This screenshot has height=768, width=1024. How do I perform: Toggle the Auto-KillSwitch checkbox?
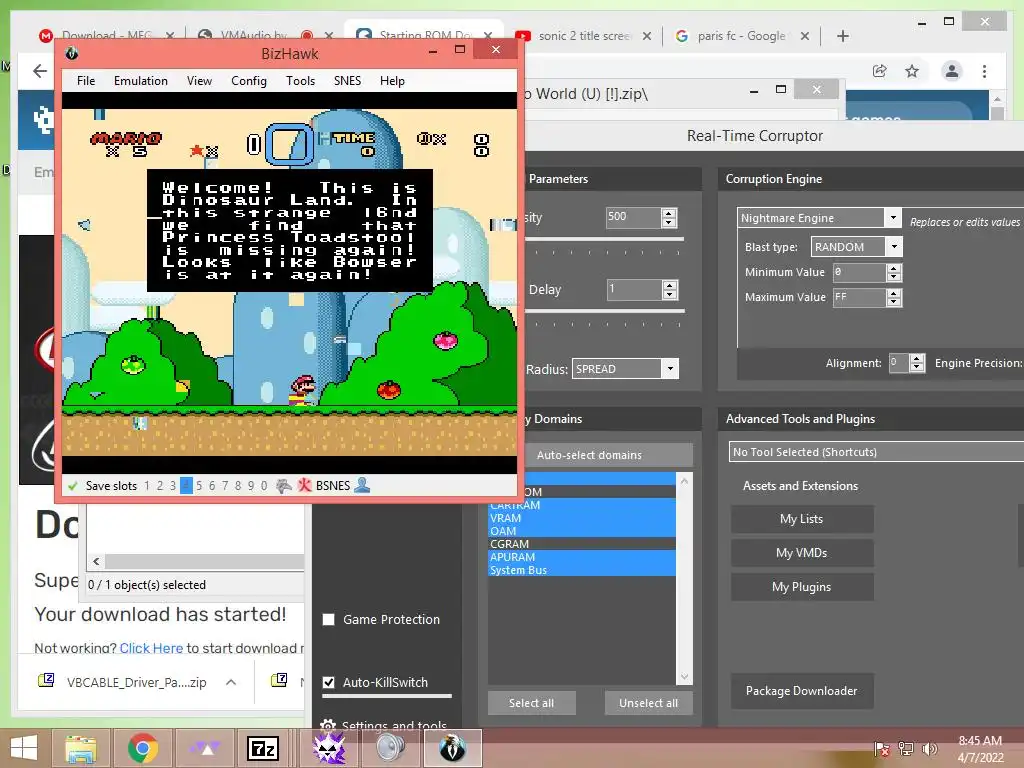tap(328, 682)
